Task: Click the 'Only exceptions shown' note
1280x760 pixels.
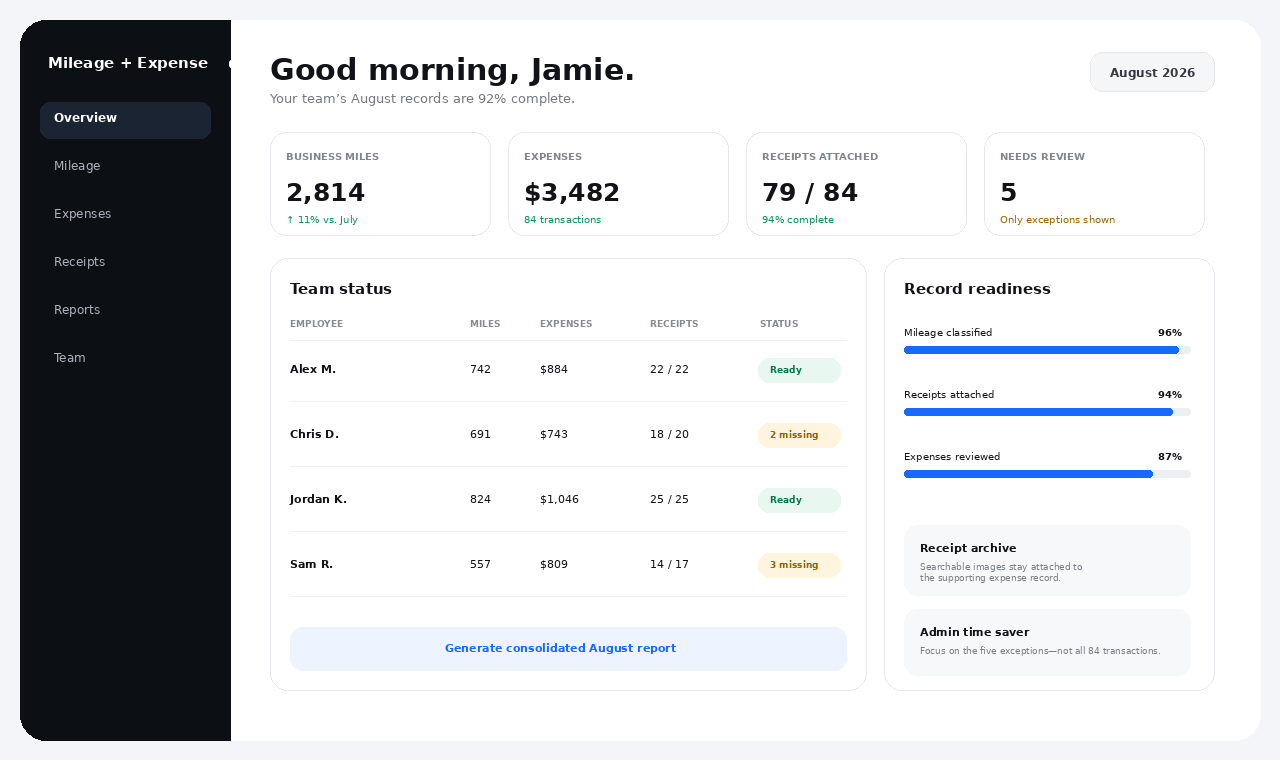Action: pyautogui.click(x=1057, y=220)
